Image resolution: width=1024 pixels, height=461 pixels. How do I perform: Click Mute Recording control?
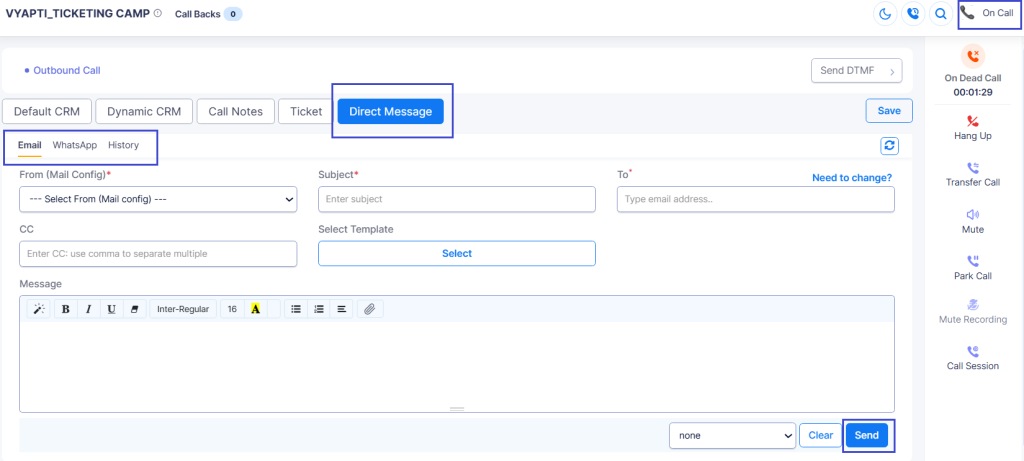pyautogui.click(x=973, y=312)
